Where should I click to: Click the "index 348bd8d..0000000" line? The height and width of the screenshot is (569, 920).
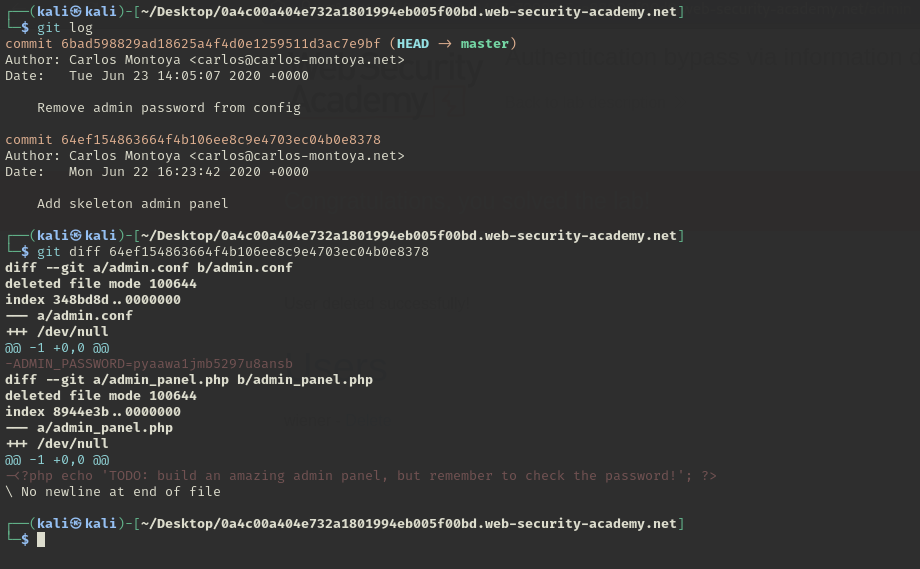[x=93, y=300]
